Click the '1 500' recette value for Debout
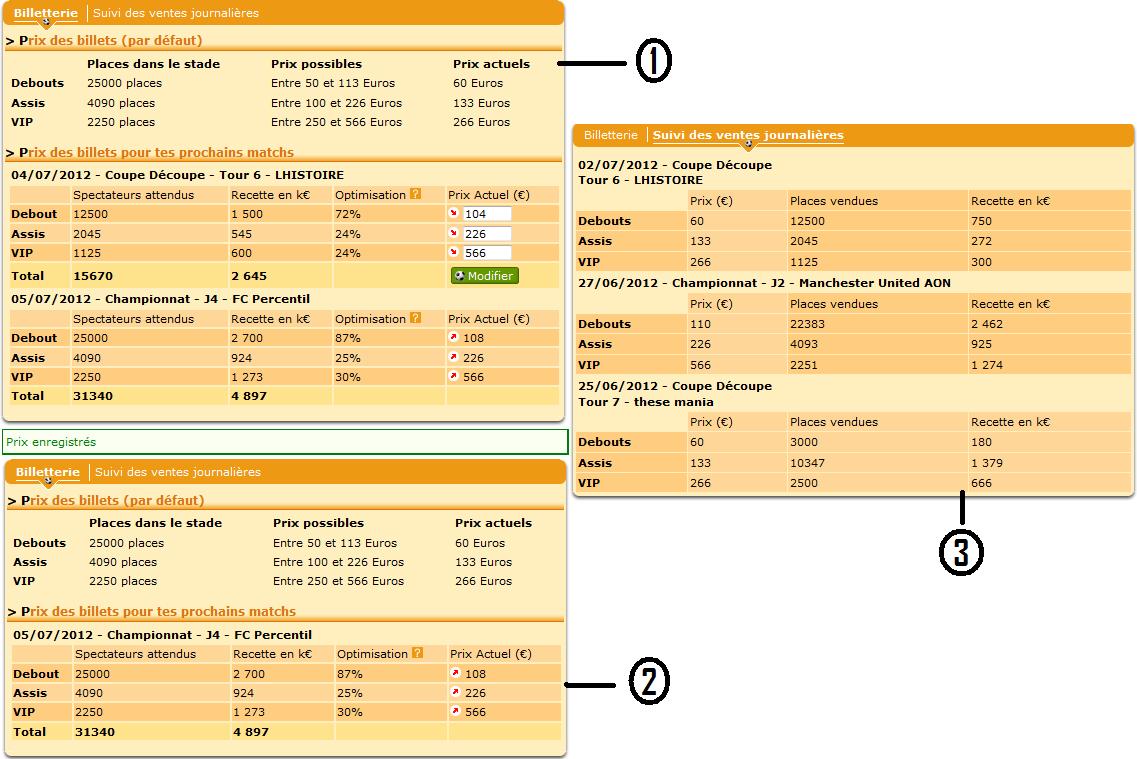 click(x=247, y=214)
